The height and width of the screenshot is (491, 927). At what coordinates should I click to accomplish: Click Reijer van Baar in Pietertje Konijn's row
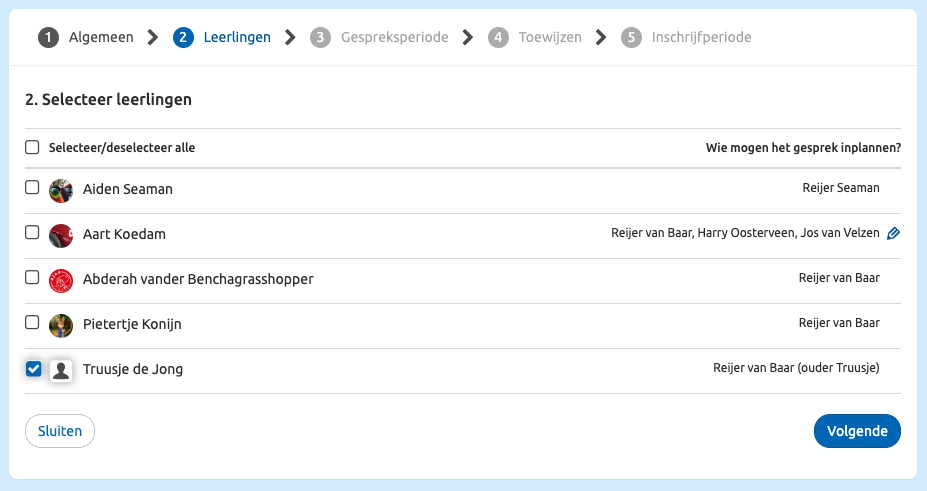839,323
